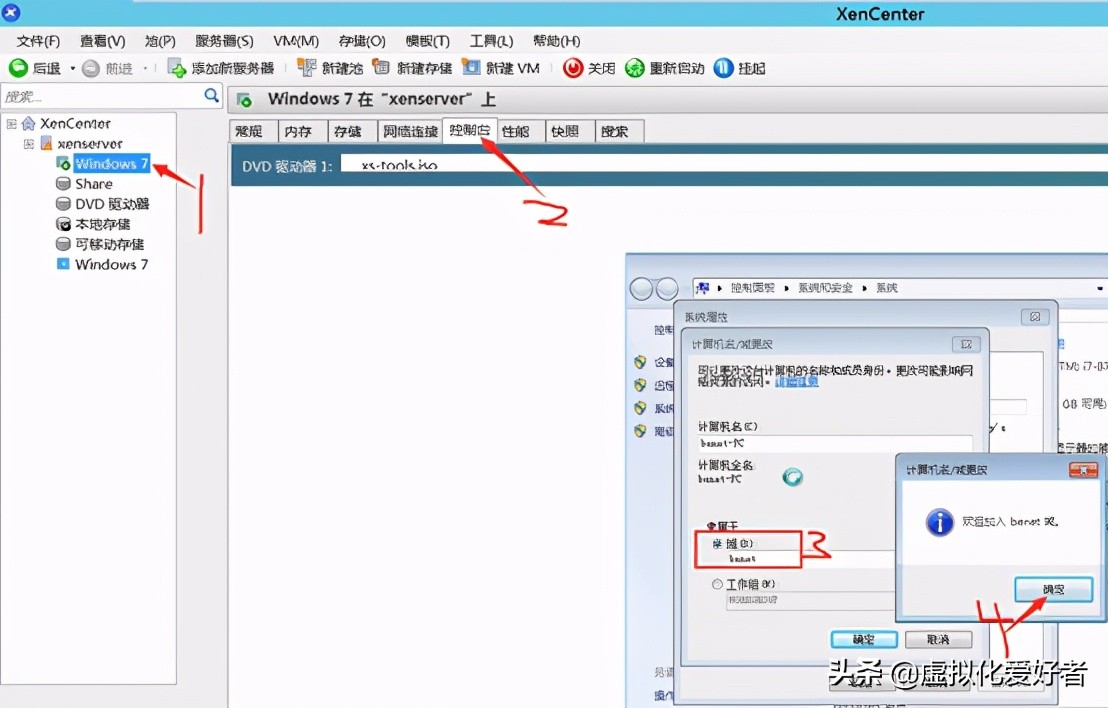This screenshot has width=1108, height=708.
Task: Click the 本地存储 (local storage) icon
Action: click(63, 224)
